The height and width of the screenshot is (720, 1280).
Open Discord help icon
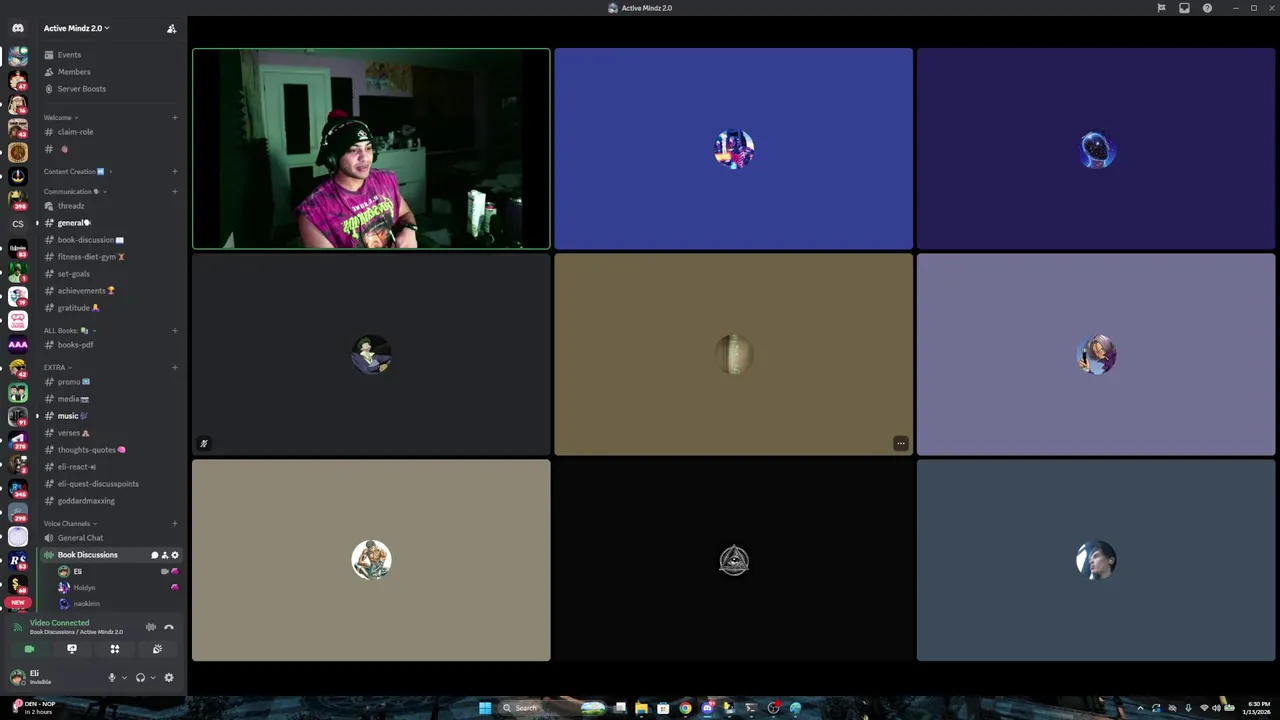[x=1207, y=8]
